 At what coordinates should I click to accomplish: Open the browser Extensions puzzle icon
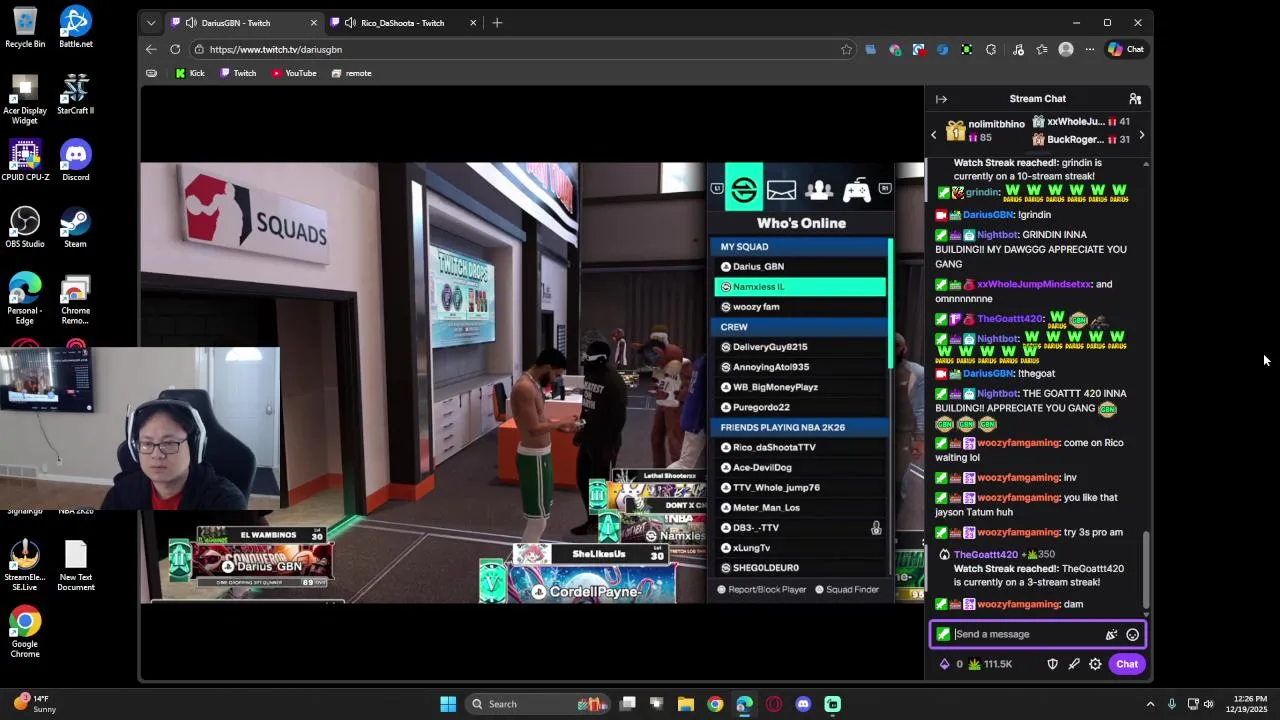[991, 49]
